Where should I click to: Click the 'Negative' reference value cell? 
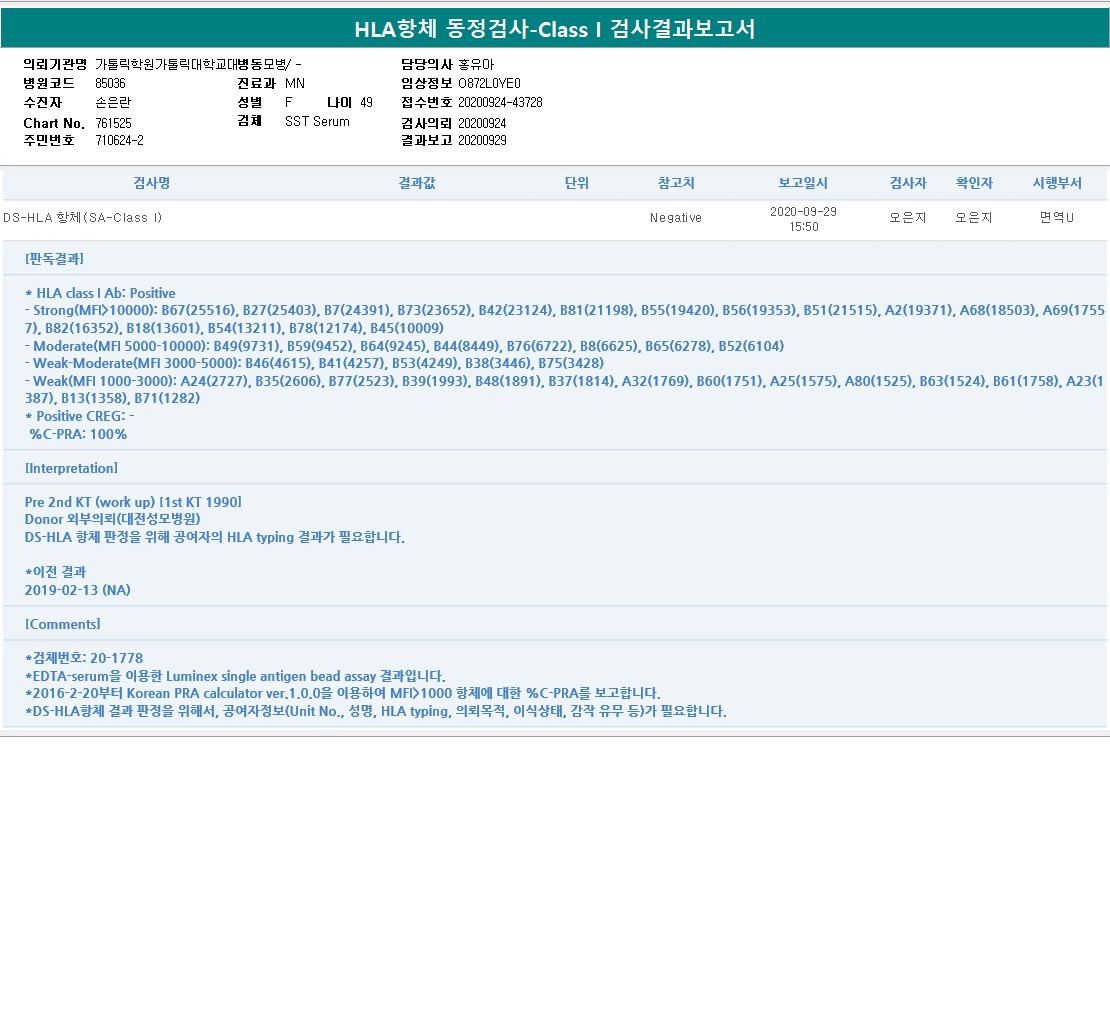[676, 217]
